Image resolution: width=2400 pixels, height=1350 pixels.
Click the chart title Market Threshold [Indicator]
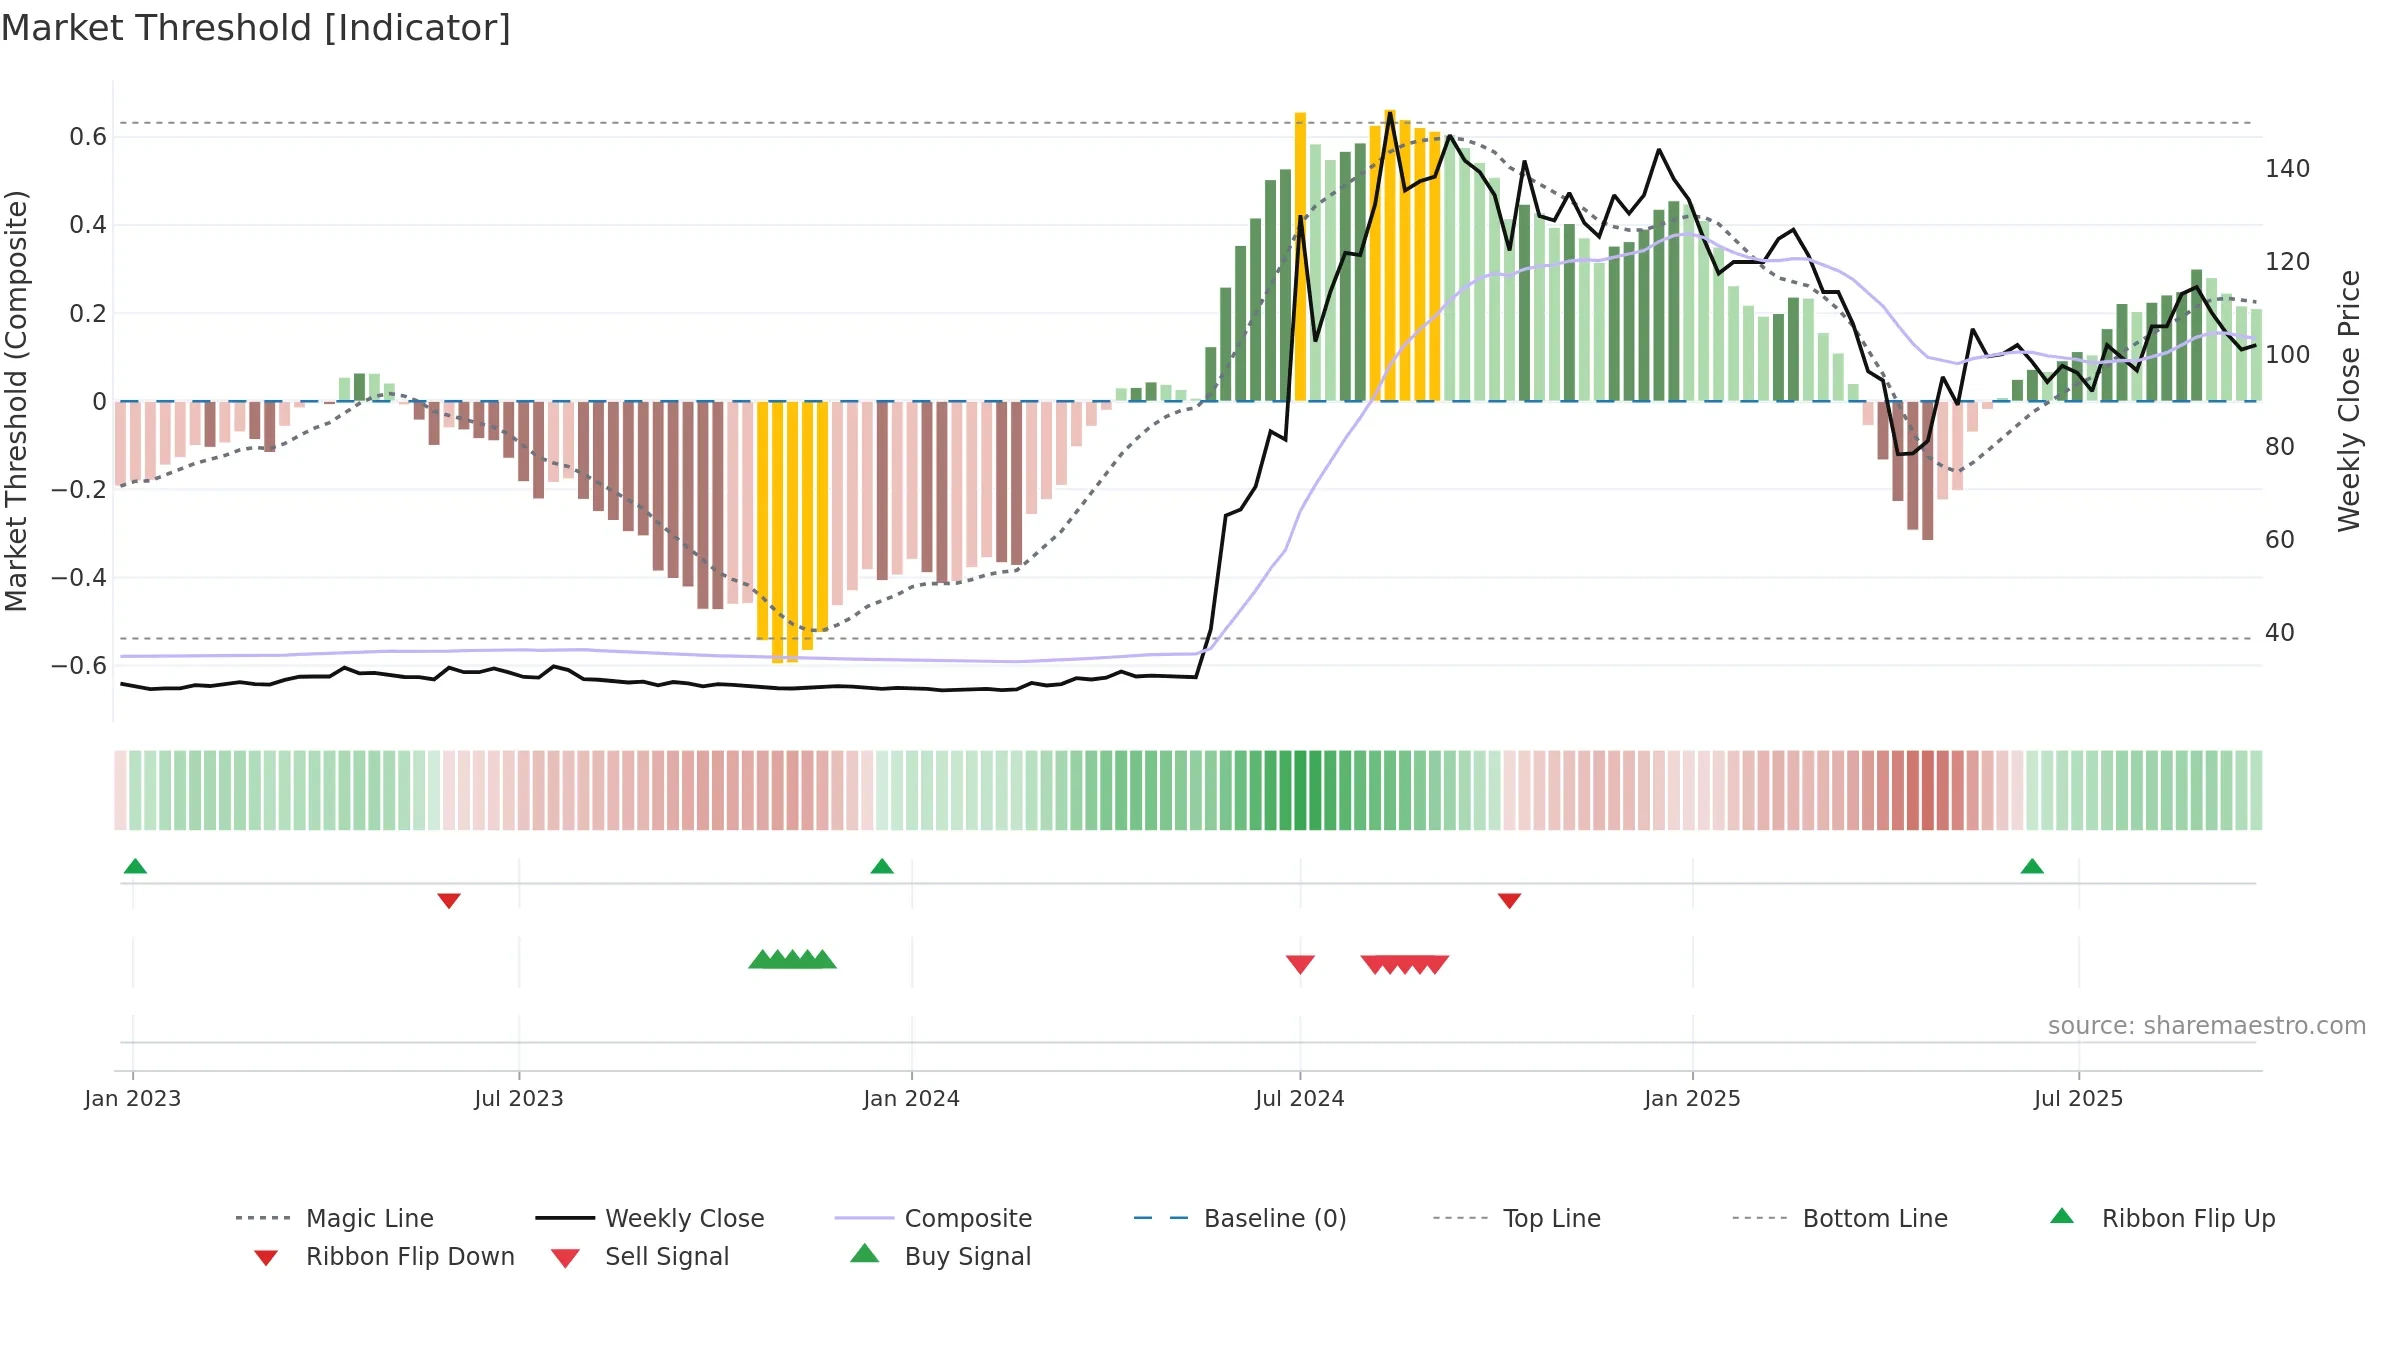tap(256, 28)
